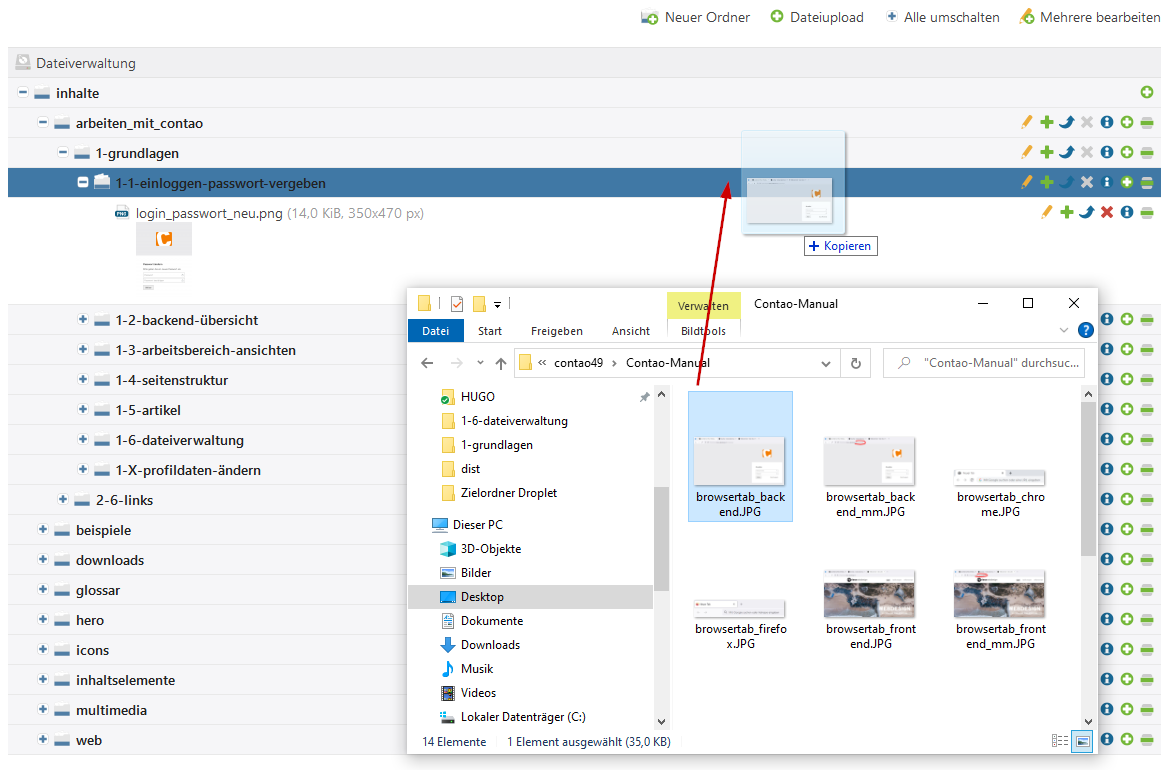Click the Neuer Ordner link

pyautogui.click(x=696, y=17)
